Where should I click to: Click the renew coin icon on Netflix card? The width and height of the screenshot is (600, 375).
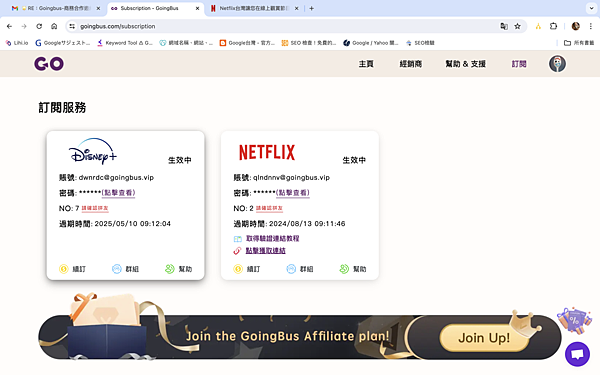click(238, 269)
